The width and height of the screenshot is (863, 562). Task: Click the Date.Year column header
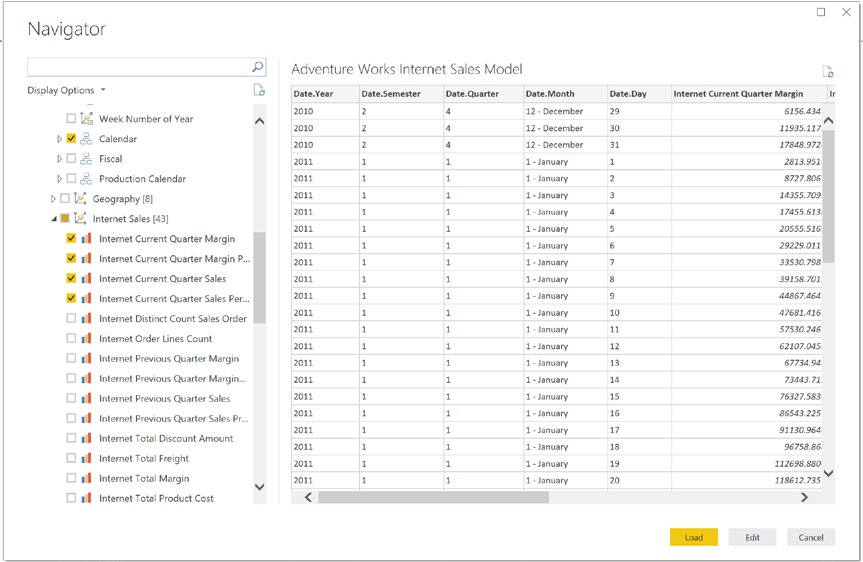click(x=325, y=94)
